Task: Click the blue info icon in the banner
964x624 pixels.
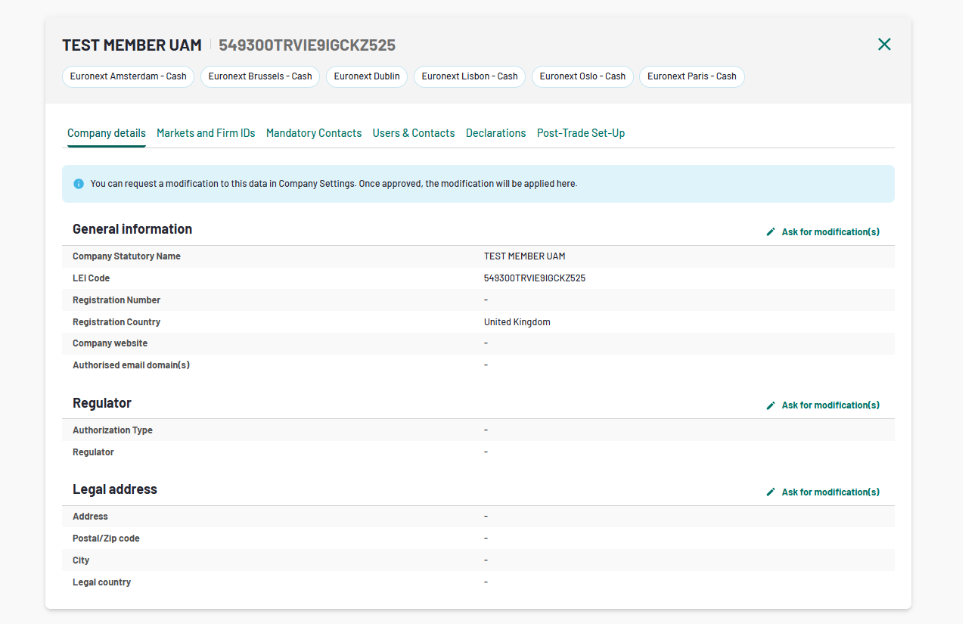Action: click(79, 184)
